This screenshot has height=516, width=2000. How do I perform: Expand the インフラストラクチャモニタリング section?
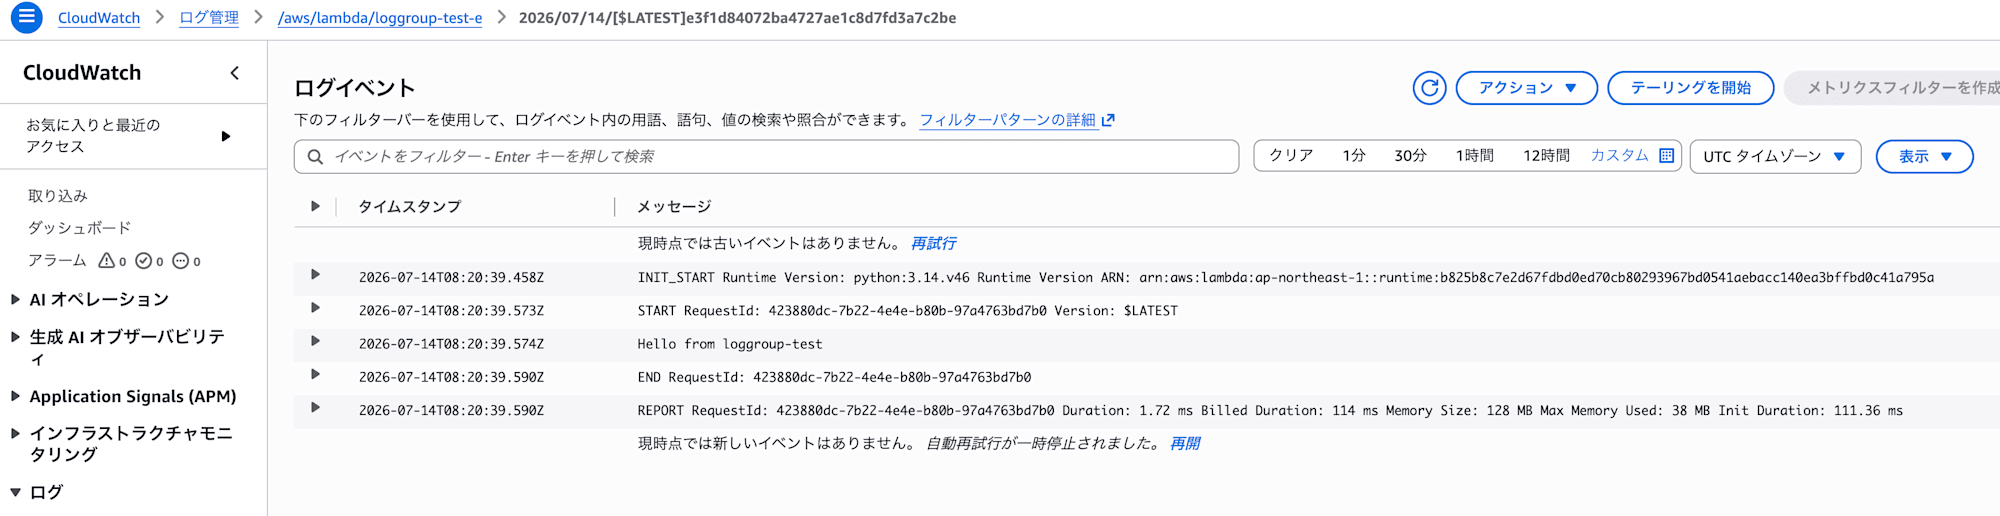point(15,433)
